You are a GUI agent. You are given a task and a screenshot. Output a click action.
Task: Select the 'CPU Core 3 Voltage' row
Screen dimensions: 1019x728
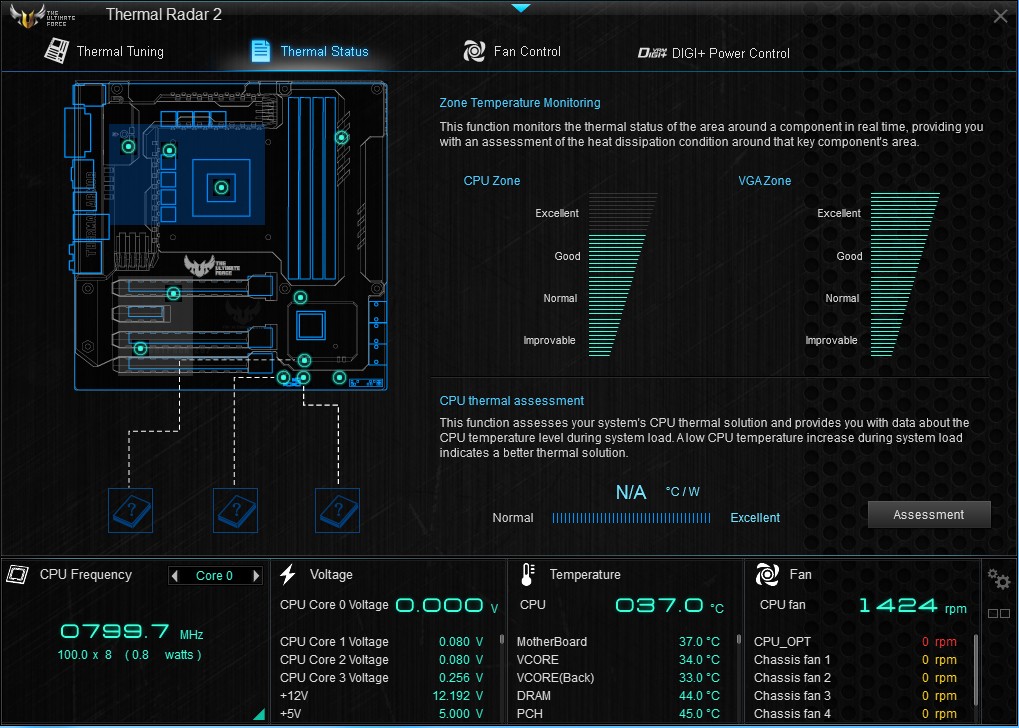(381, 678)
